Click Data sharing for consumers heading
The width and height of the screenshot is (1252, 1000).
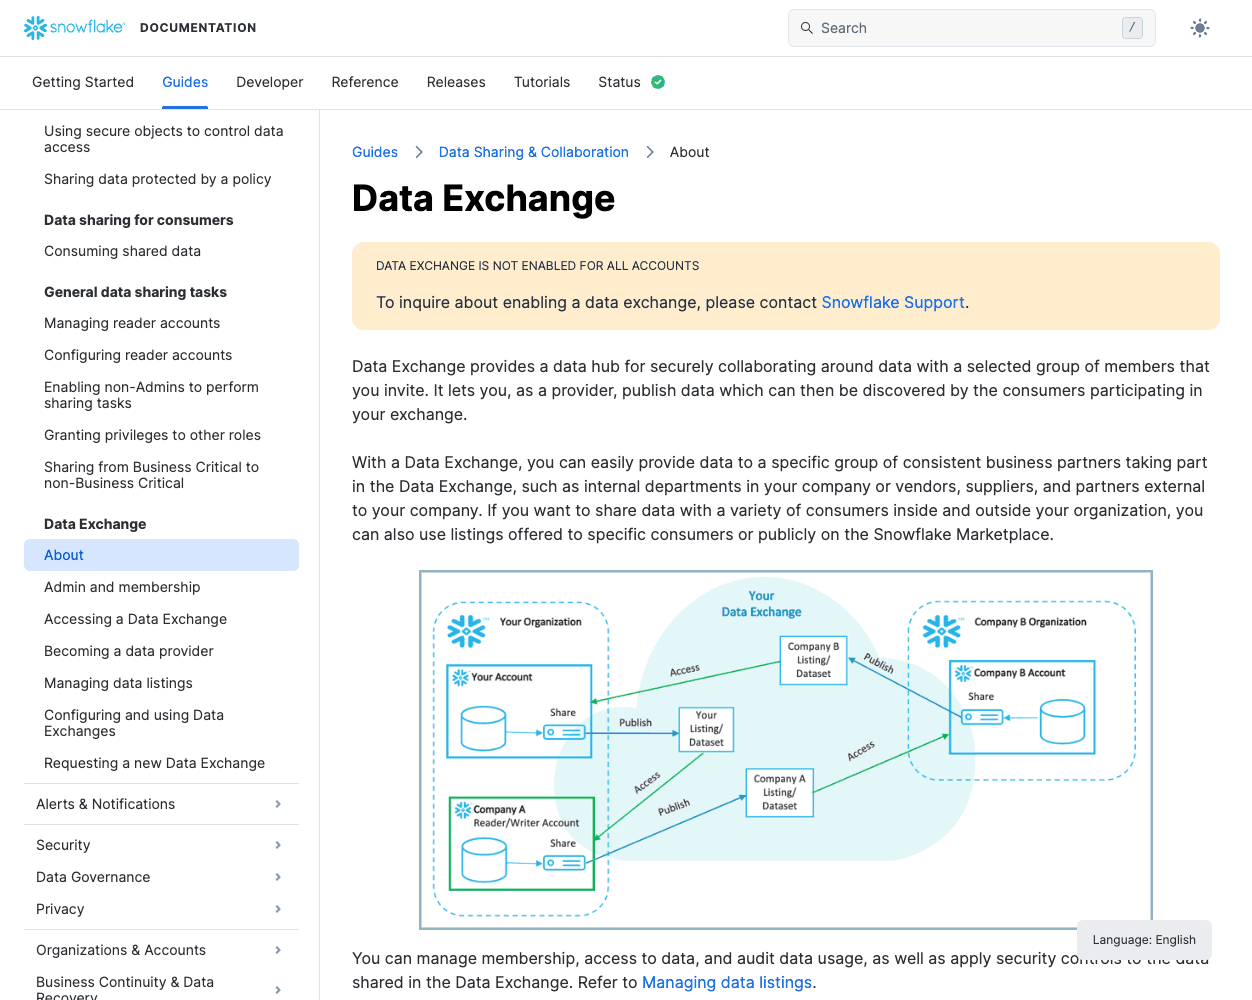(138, 220)
